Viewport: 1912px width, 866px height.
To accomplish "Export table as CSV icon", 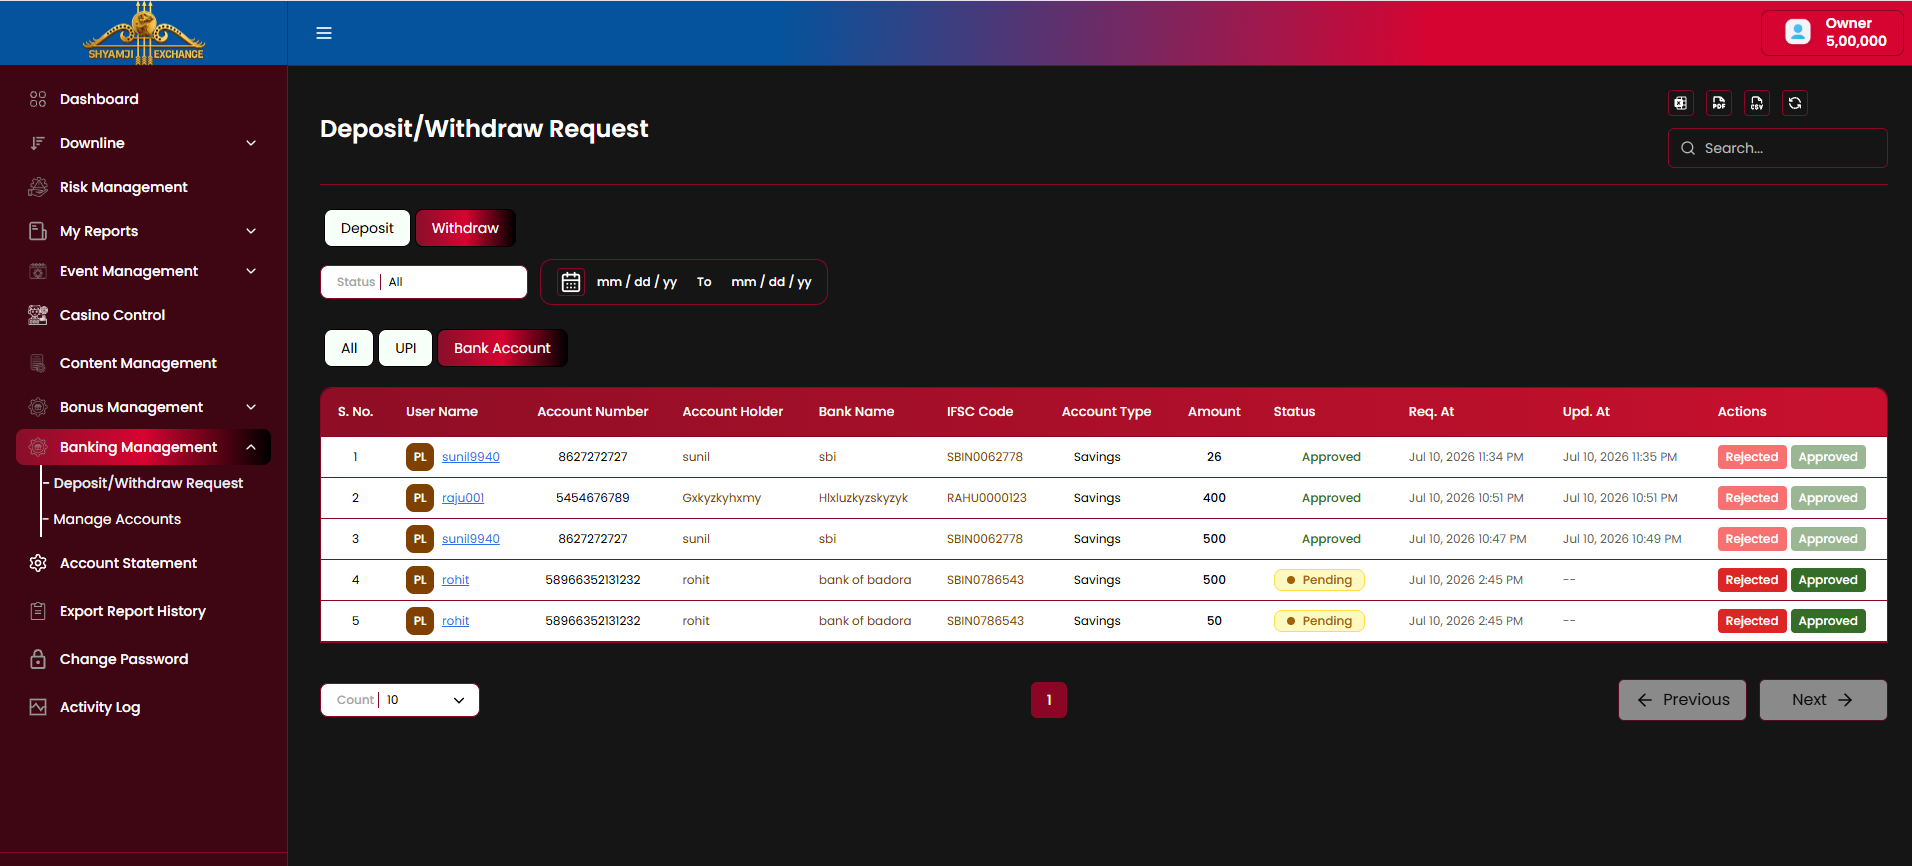I will point(1757,103).
